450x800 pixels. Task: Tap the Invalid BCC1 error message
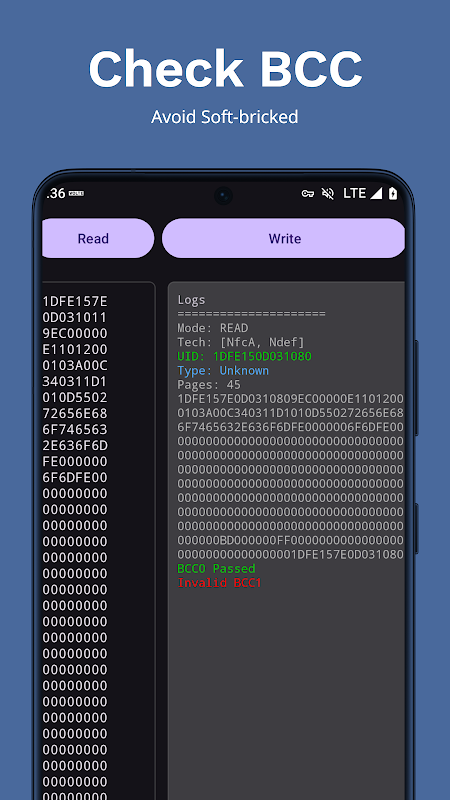[x=219, y=583]
